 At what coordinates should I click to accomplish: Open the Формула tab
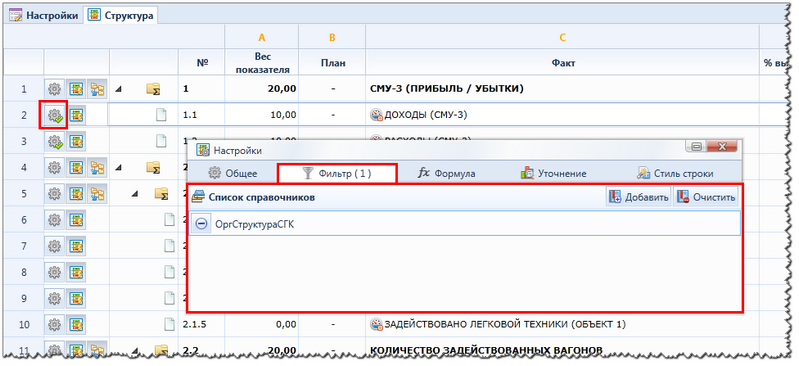[x=447, y=173]
